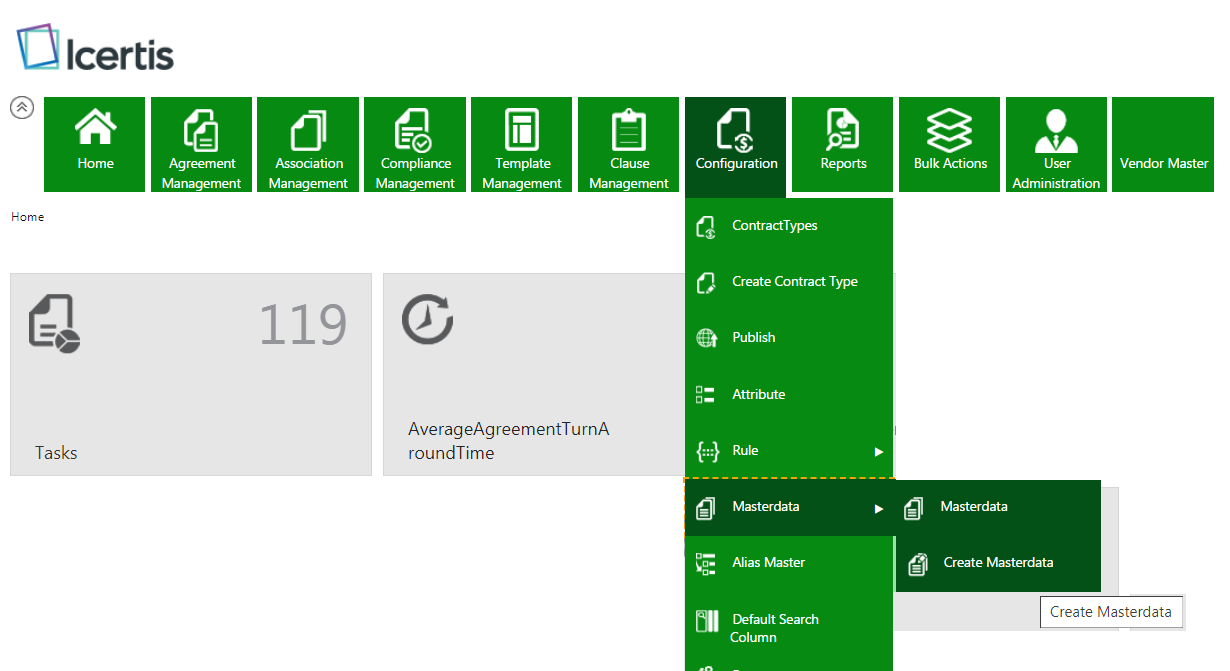The width and height of the screenshot is (1230, 671).
Task: Open Clause Management clipboard icon
Action: pyautogui.click(x=629, y=130)
